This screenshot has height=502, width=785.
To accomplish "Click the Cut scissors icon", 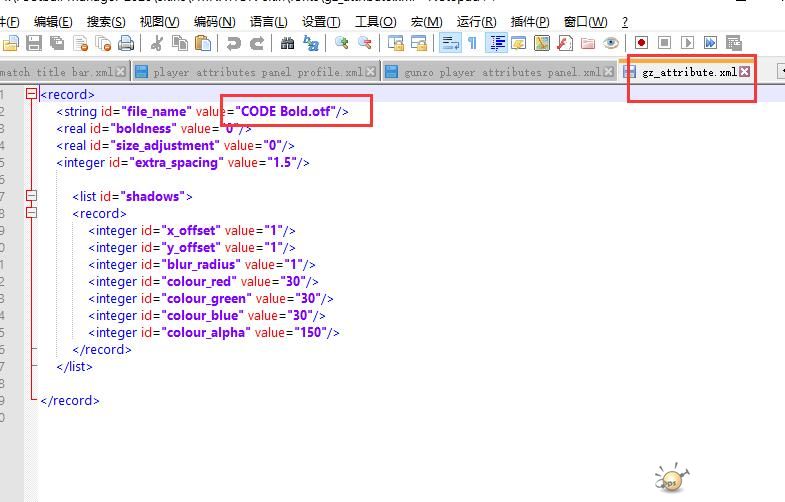I will point(157,43).
